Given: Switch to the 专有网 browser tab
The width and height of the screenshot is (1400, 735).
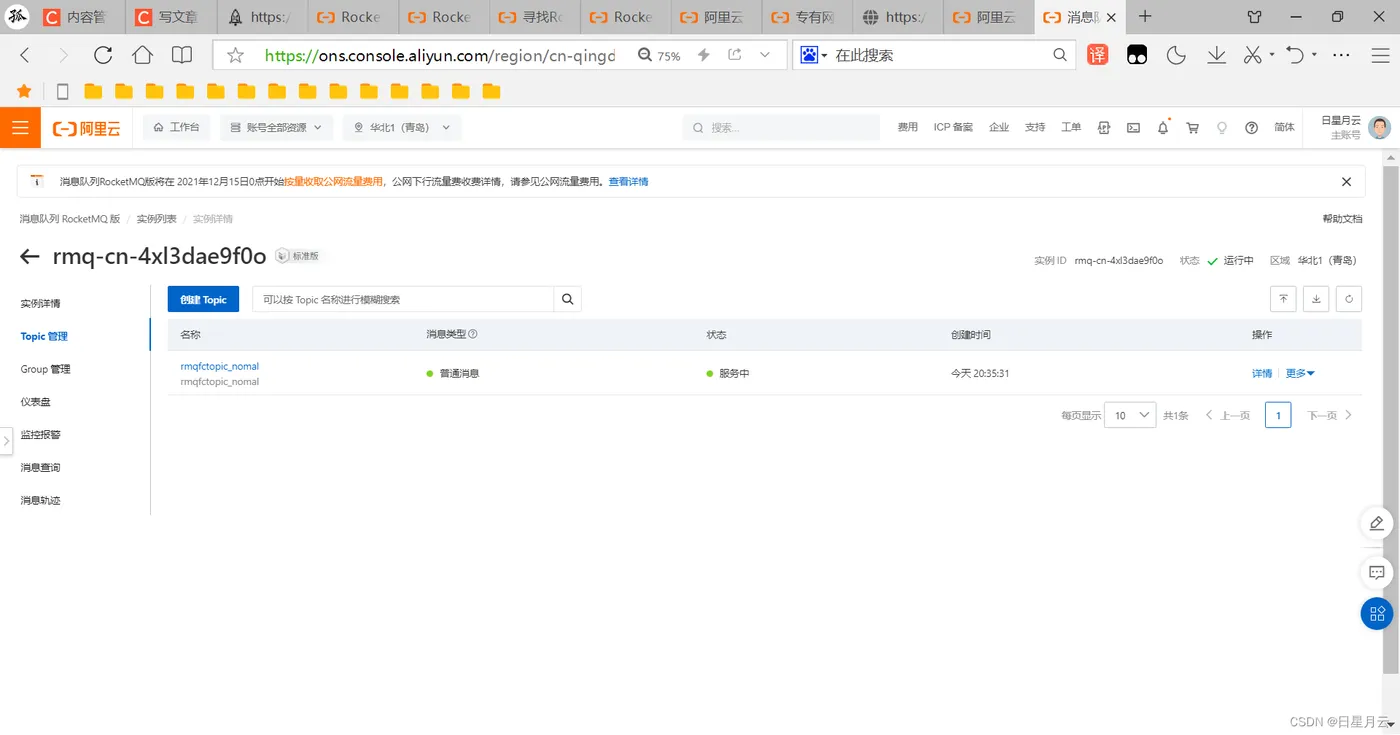Looking at the screenshot, I should (x=807, y=17).
